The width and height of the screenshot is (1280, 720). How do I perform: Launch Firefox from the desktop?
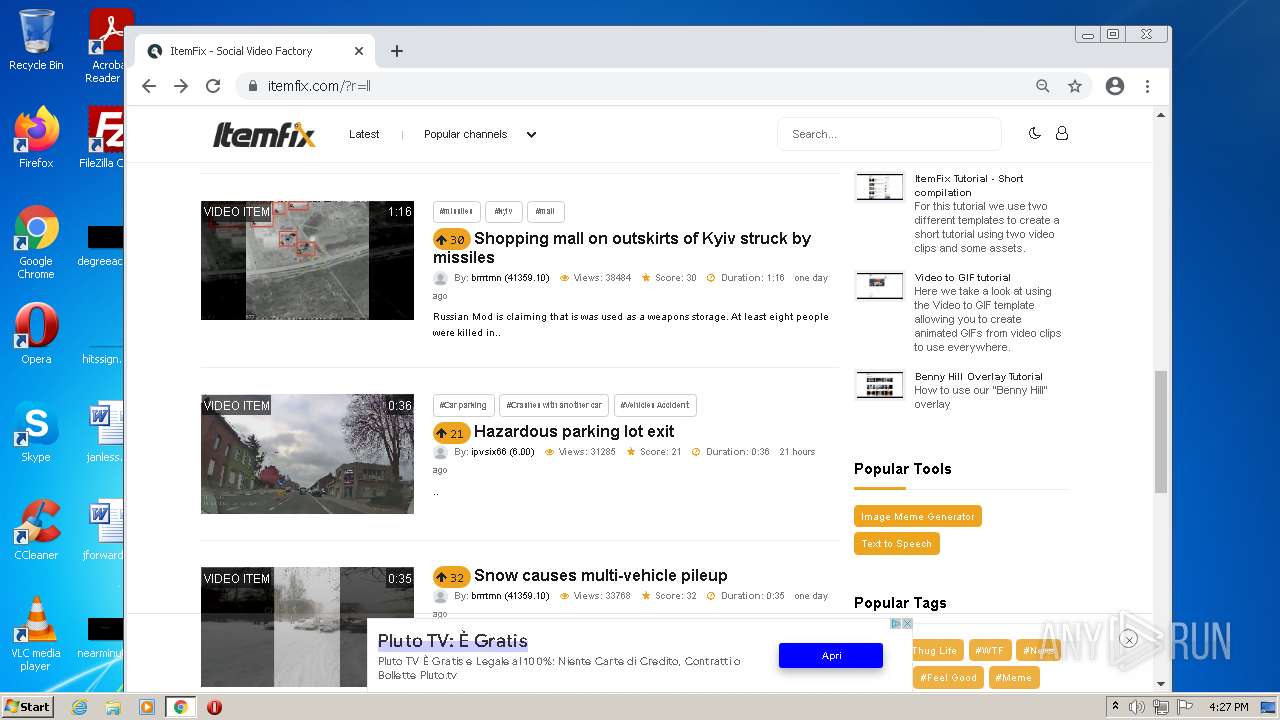coord(36,137)
